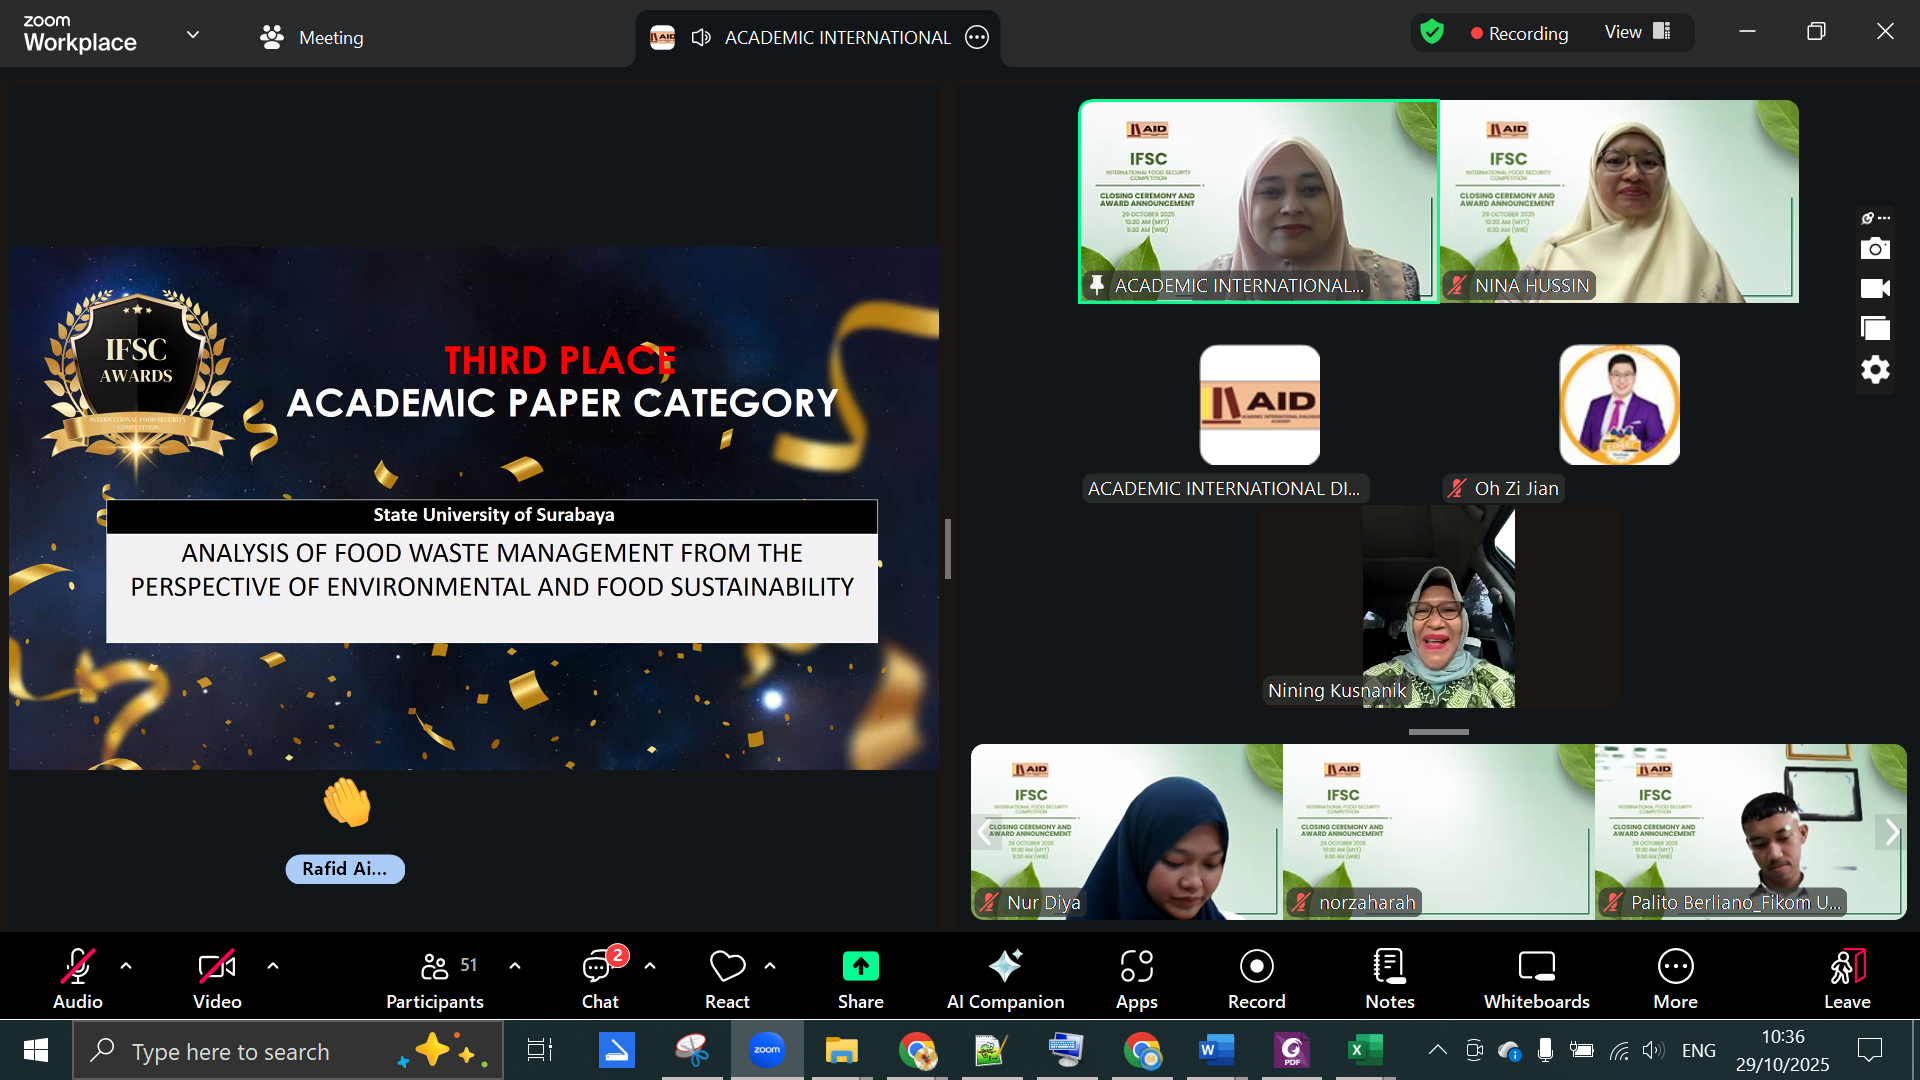Image resolution: width=1920 pixels, height=1080 pixels.
Task: Switch to the Meeting tab
Action: click(x=312, y=37)
